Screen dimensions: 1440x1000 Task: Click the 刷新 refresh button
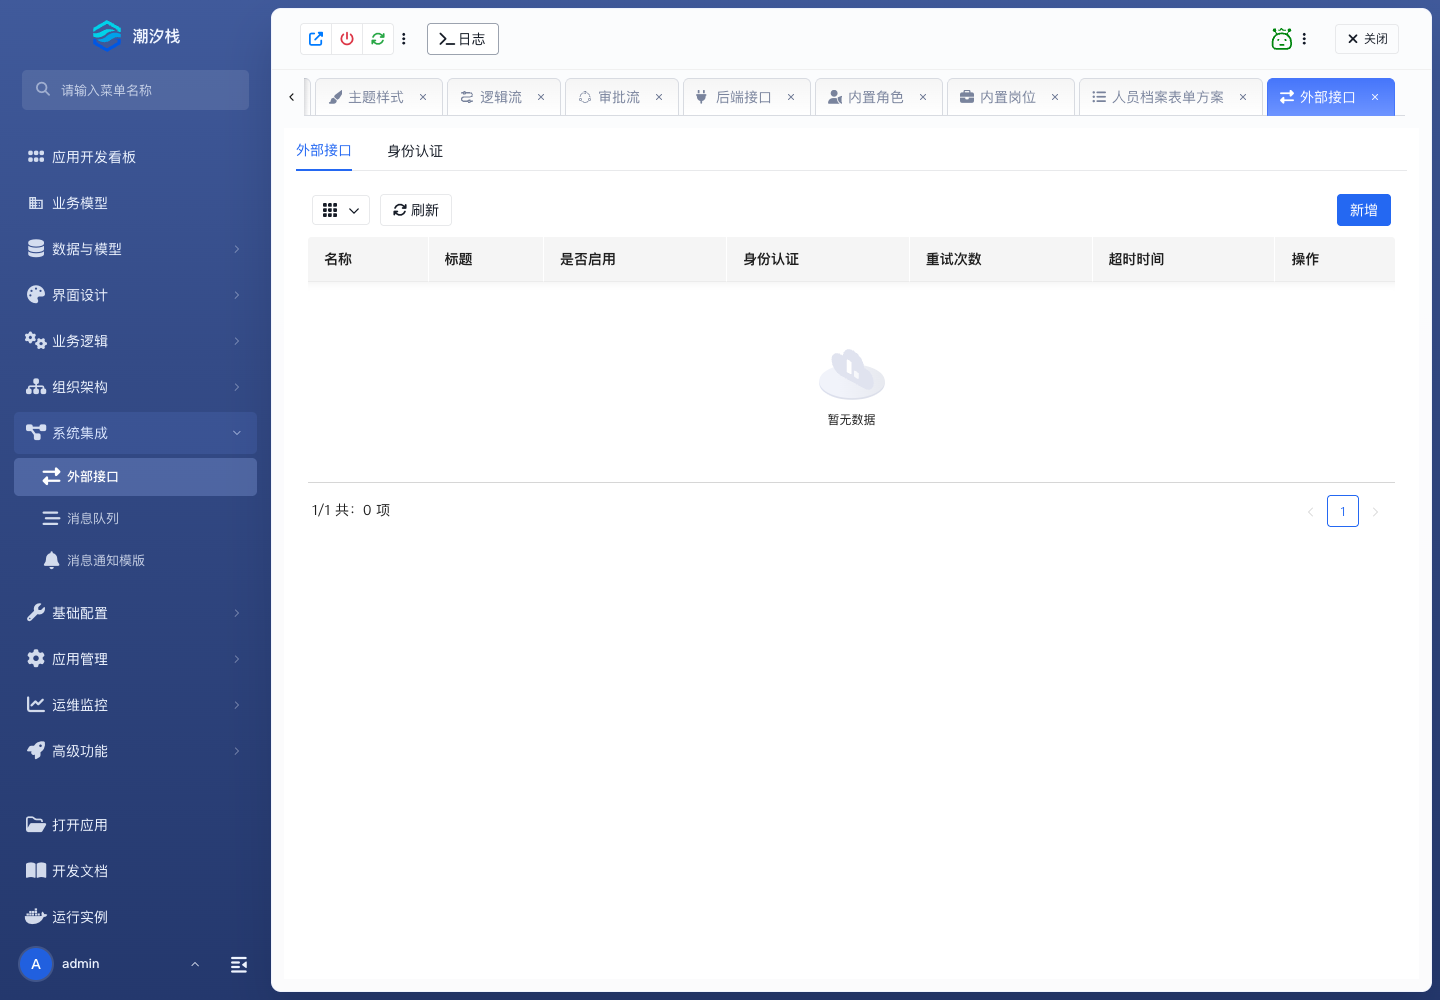point(416,210)
